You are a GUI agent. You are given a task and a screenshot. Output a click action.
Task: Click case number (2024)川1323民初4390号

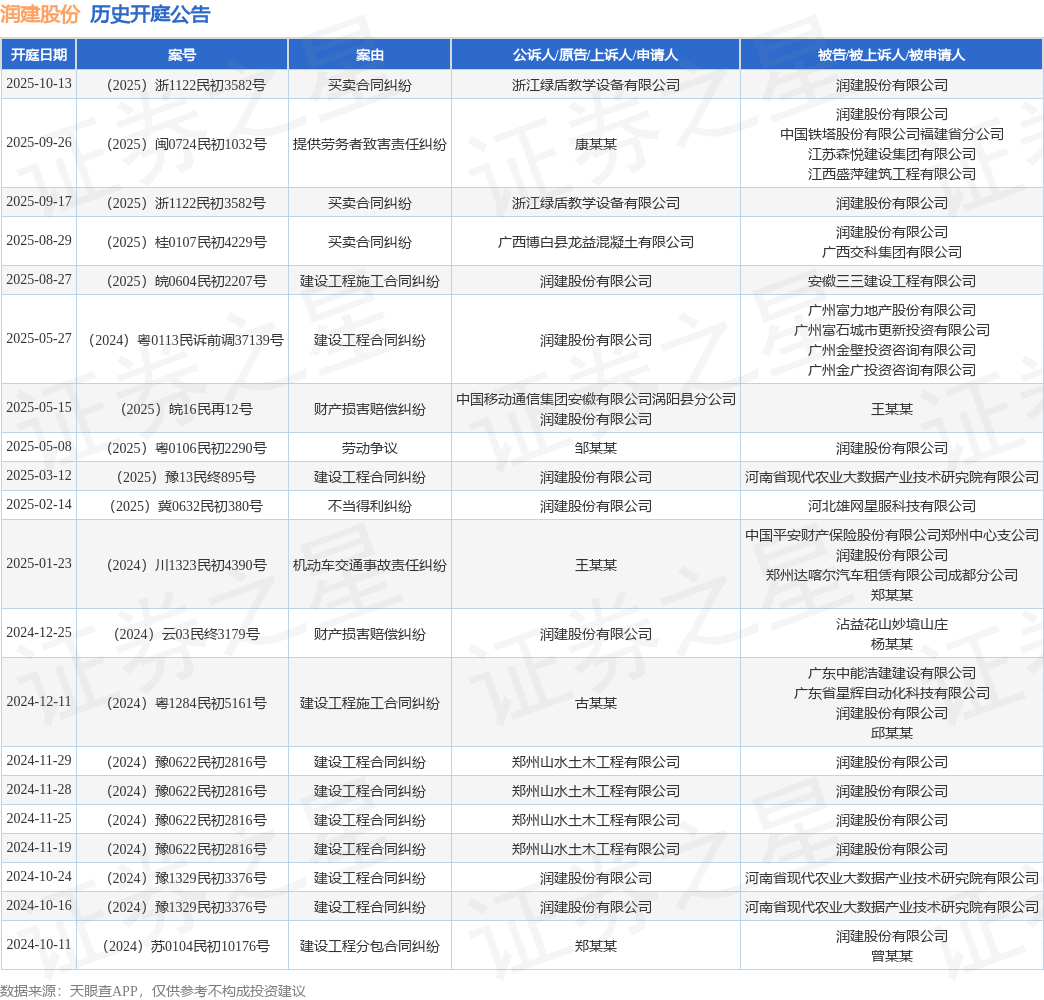pyautogui.click(x=186, y=565)
